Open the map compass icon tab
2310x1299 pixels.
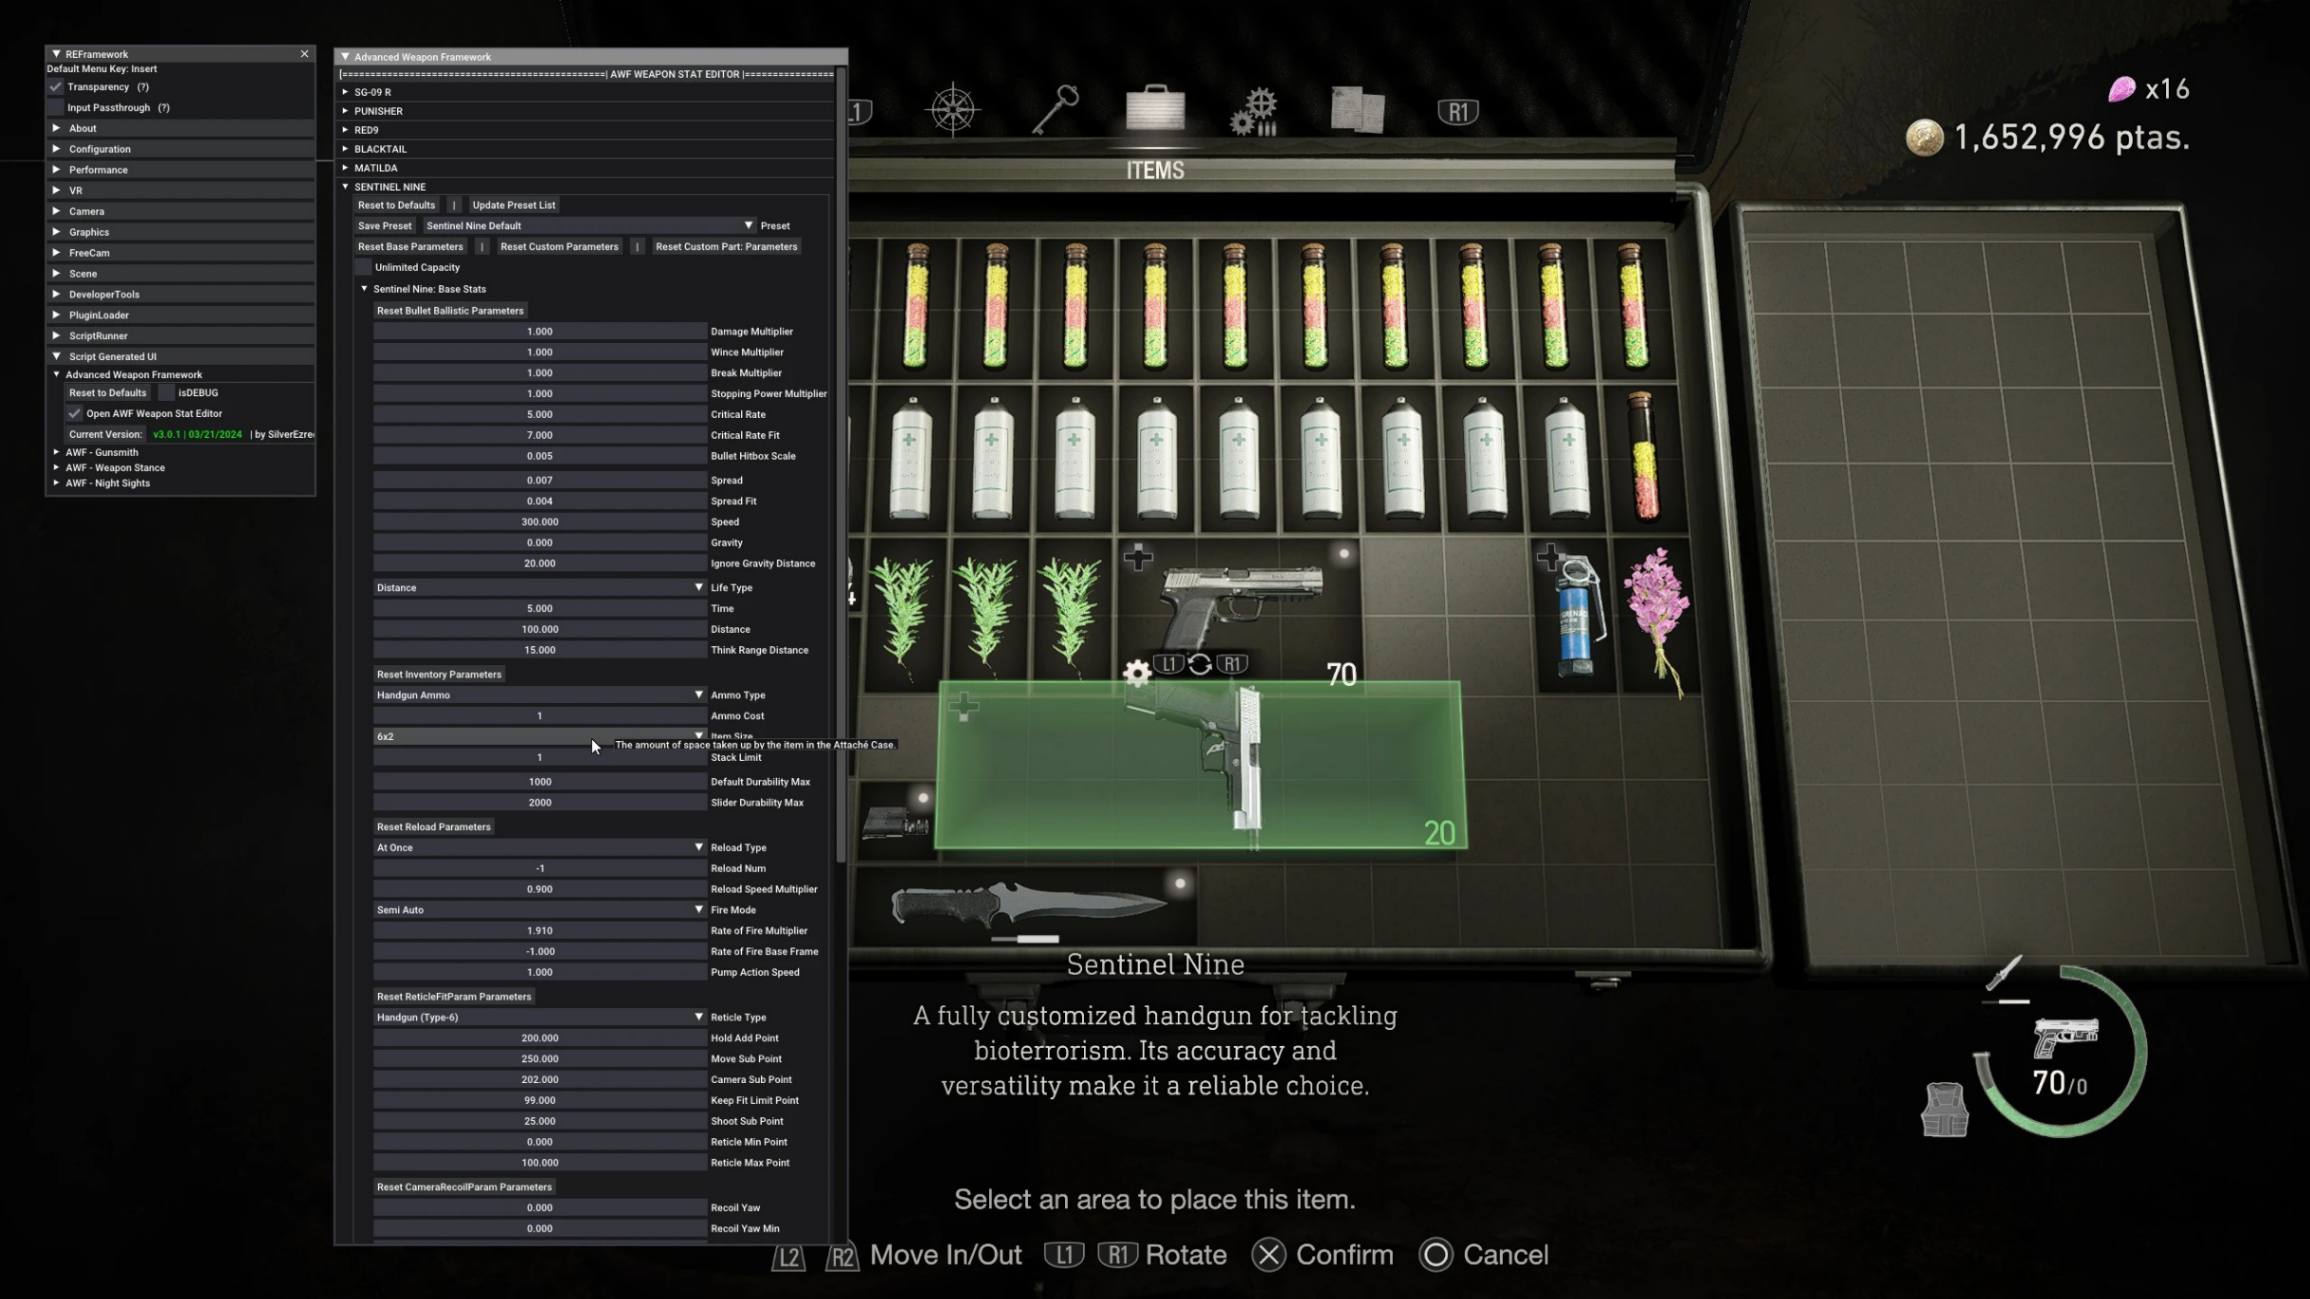(x=953, y=109)
